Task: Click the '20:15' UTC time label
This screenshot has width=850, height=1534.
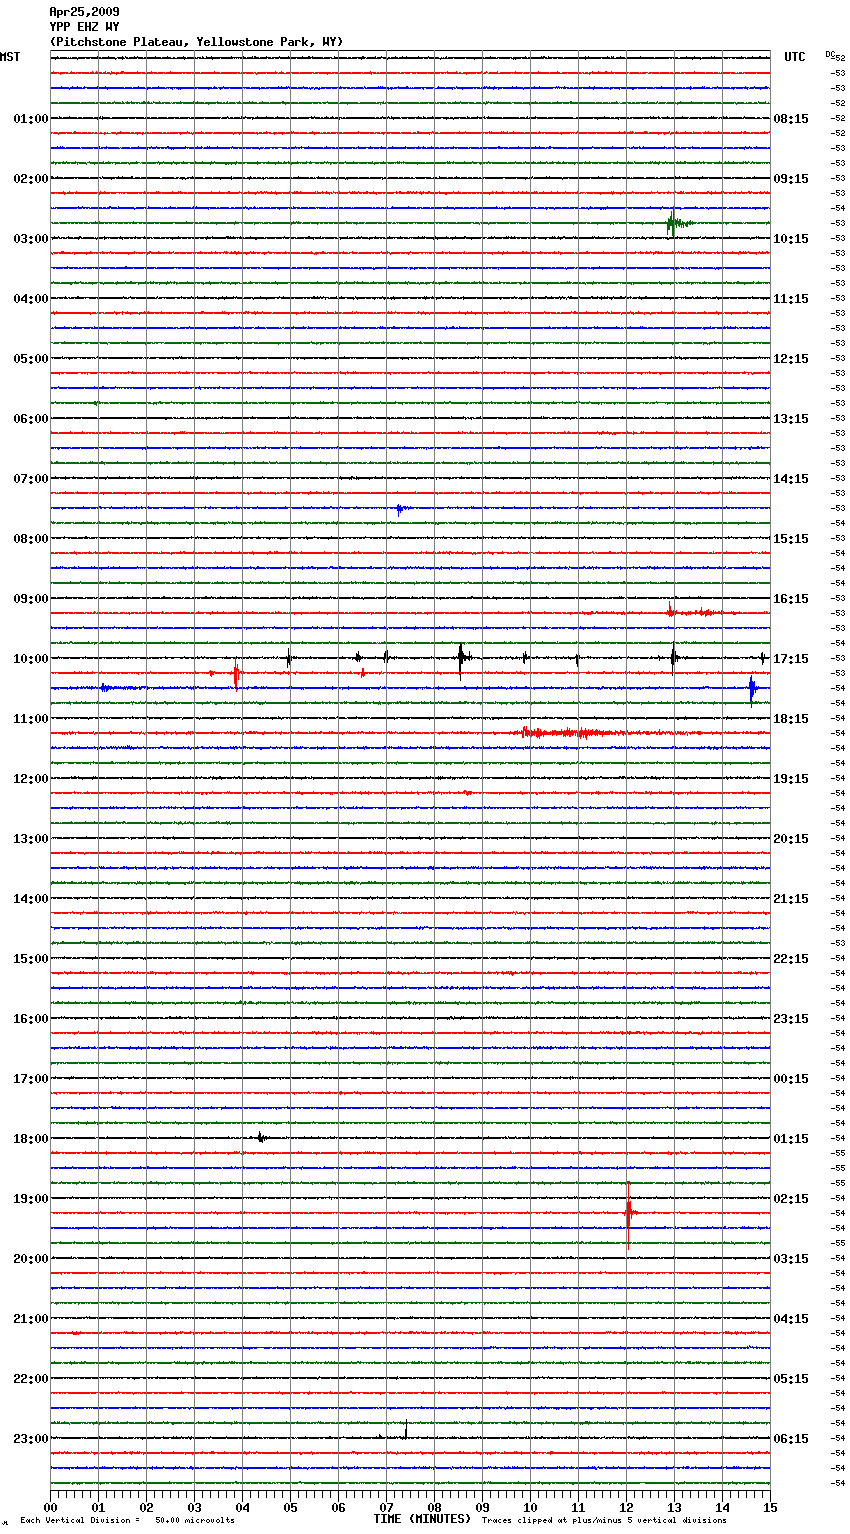Action: [x=791, y=839]
